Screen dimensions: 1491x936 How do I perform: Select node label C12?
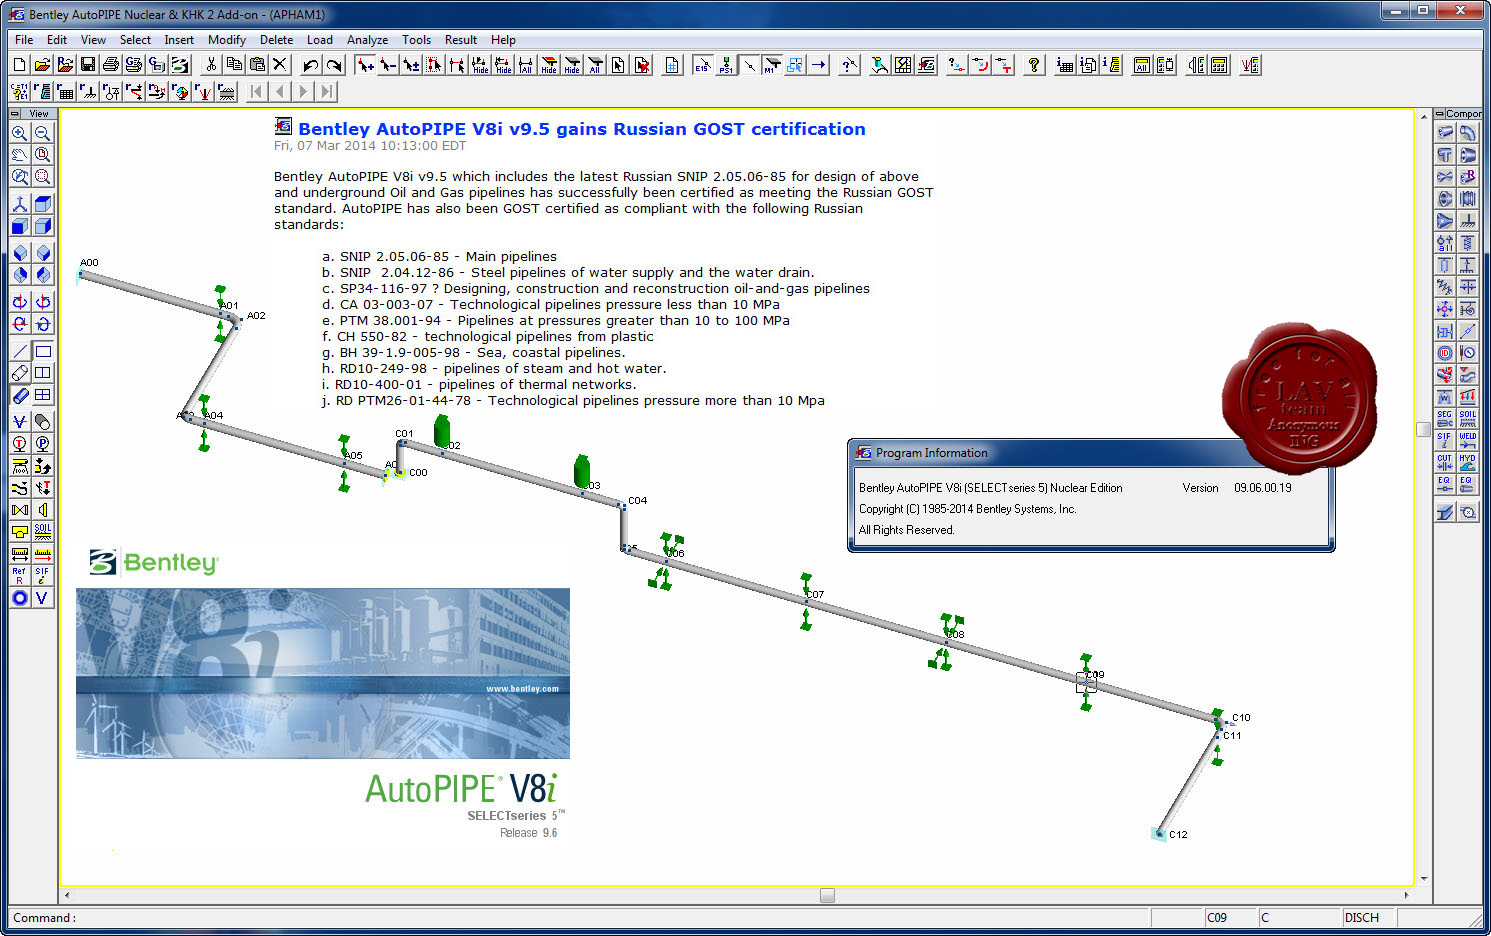(1178, 834)
